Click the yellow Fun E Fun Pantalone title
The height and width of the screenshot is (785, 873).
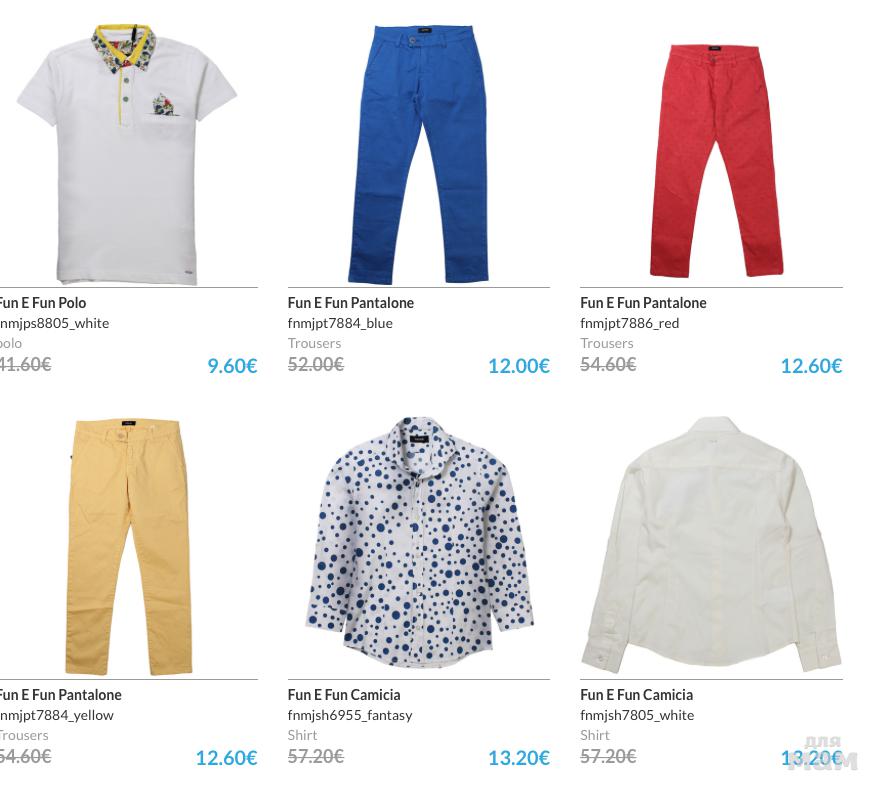[x=60, y=695]
